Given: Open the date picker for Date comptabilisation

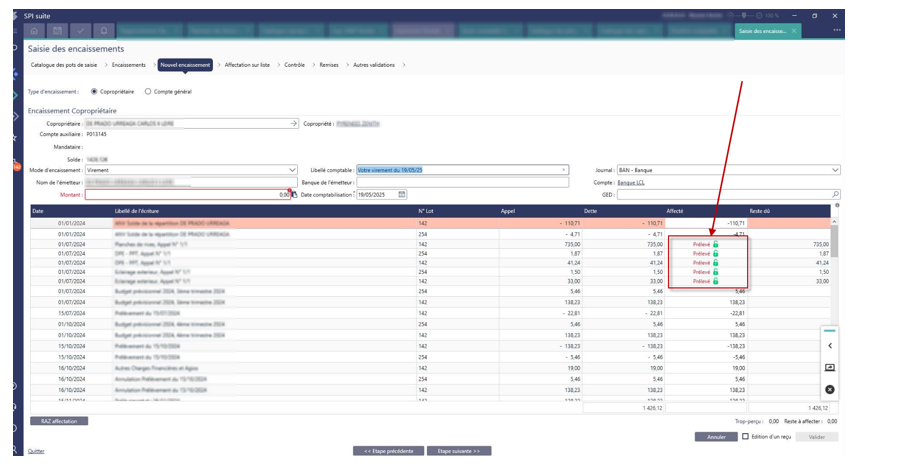Looking at the screenshot, I should click(x=402, y=194).
